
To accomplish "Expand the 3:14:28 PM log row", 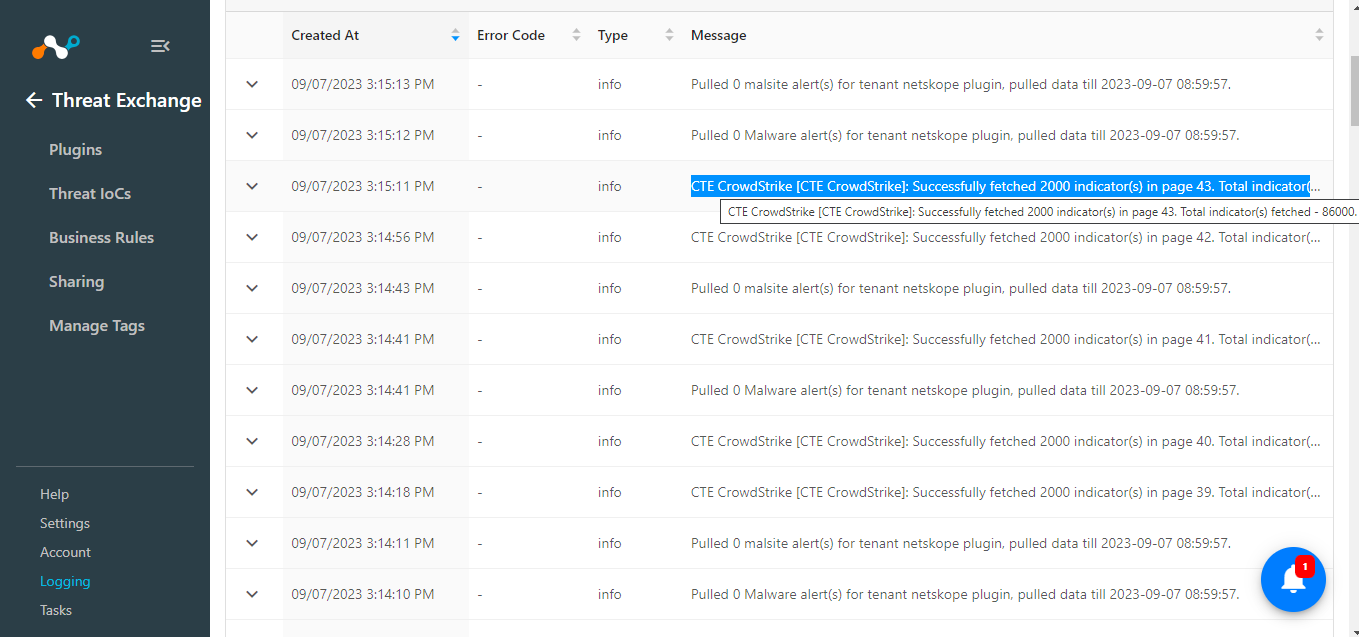I will pos(252,441).
